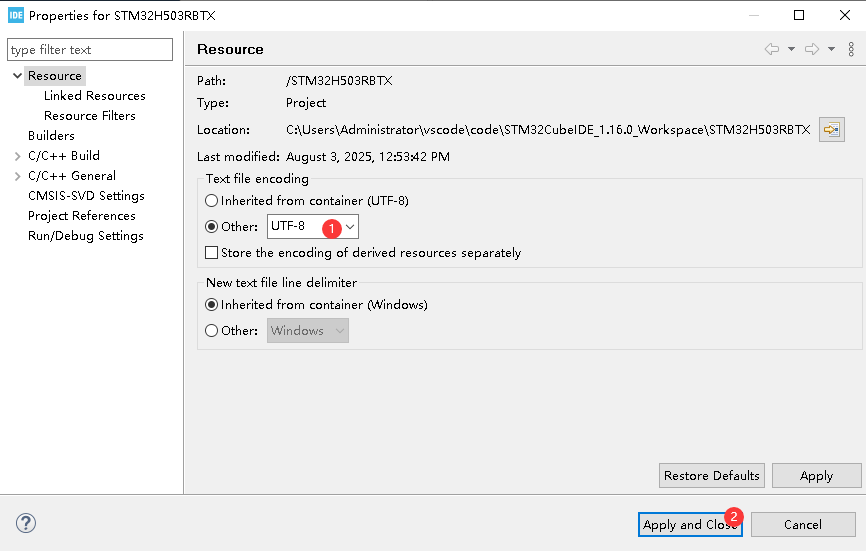Click the Apply button
866x551 pixels.
click(x=816, y=475)
